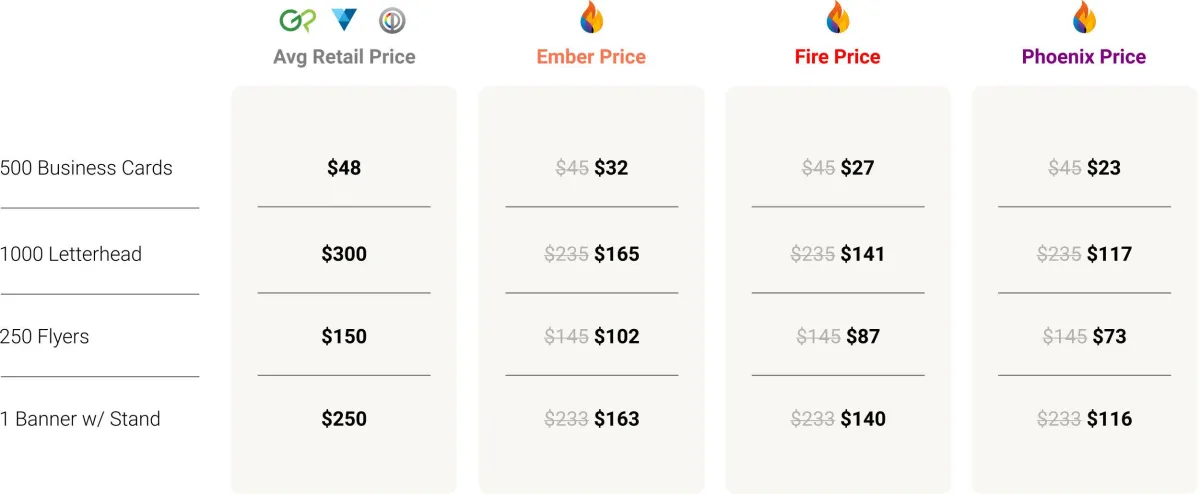Image resolution: width=1200 pixels, height=494 pixels.
Task: Select the Phoenix Price heading
Action: (1084, 57)
